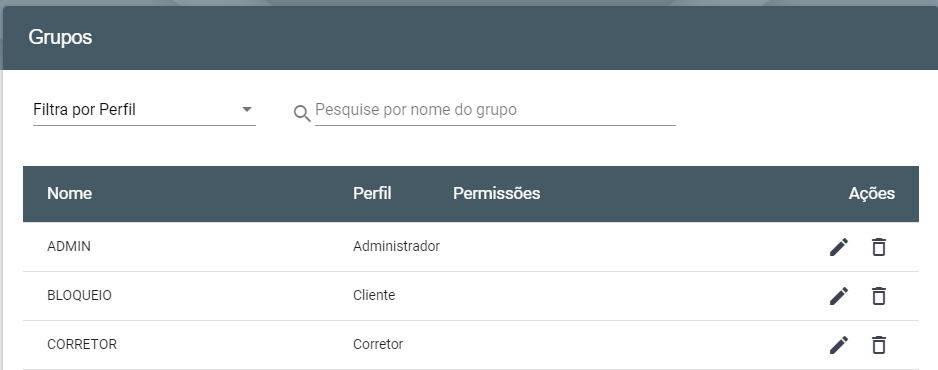Image resolution: width=938 pixels, height=370 pixels.
Task: Focus the Pesquise por nome do grupo field
Action: [495, 110]
